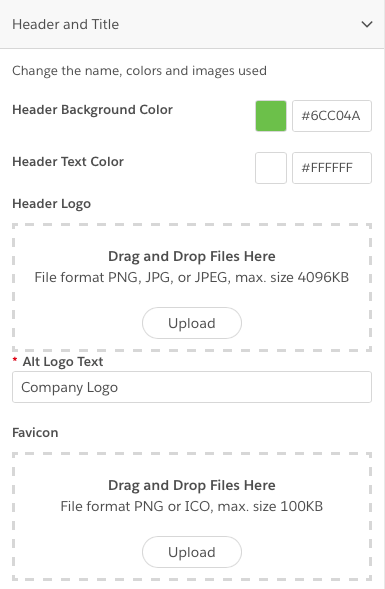
Task: Click the 'Change the name, colors' description
Action: pyautogui.click(x=139, y=71)
